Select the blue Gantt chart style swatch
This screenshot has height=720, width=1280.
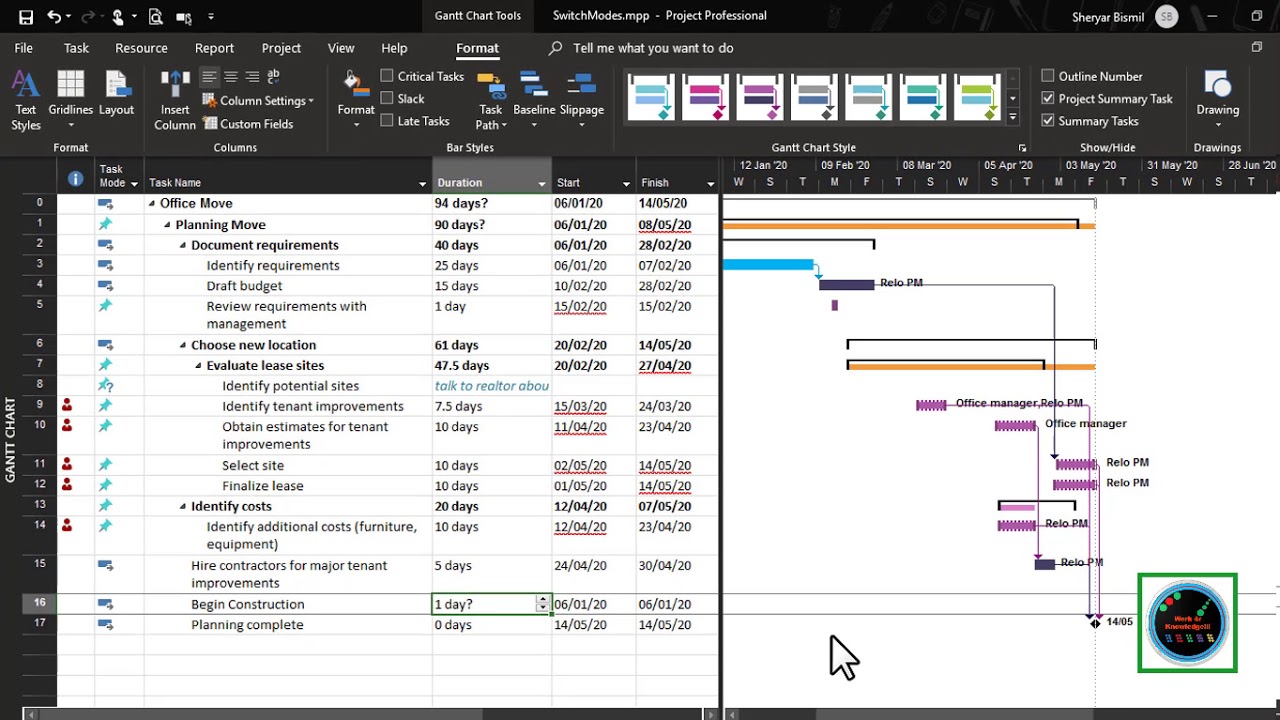[x=651, y=97]
